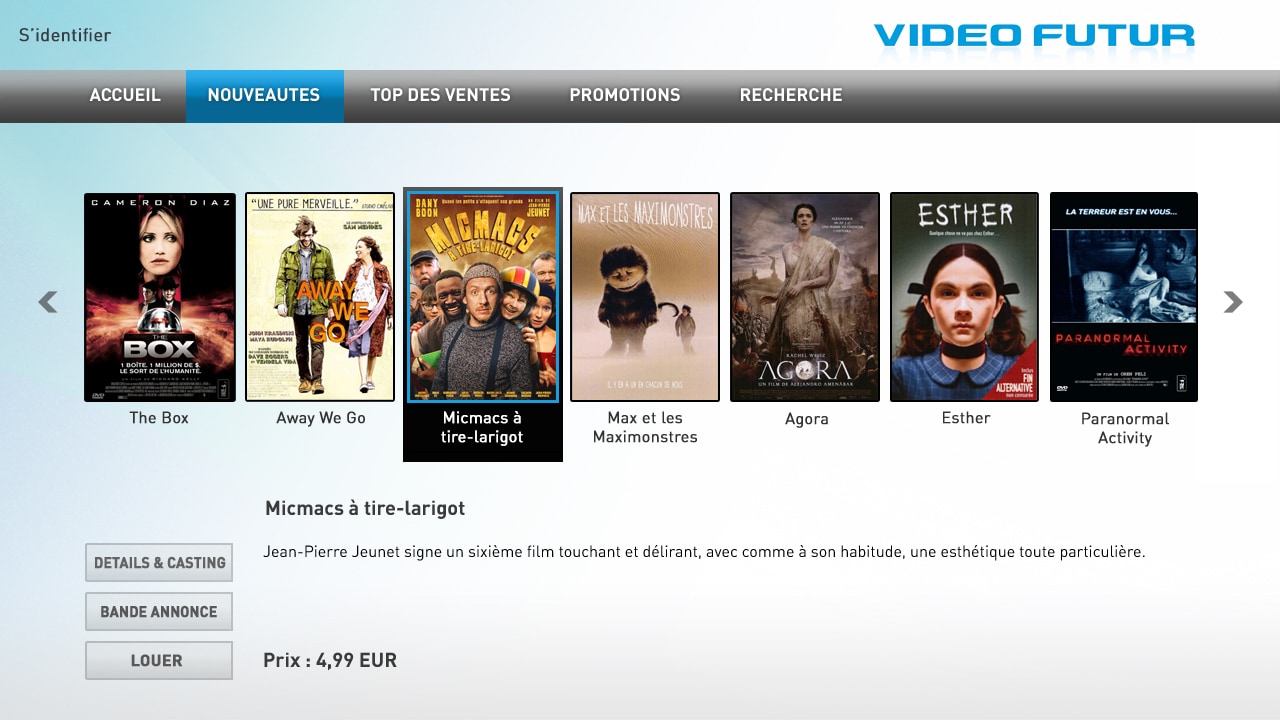The width and height of the screenshot is (1280, 720).
Task: Choose the Micmacs à tire-larigot poster
Action: point(483,297)
